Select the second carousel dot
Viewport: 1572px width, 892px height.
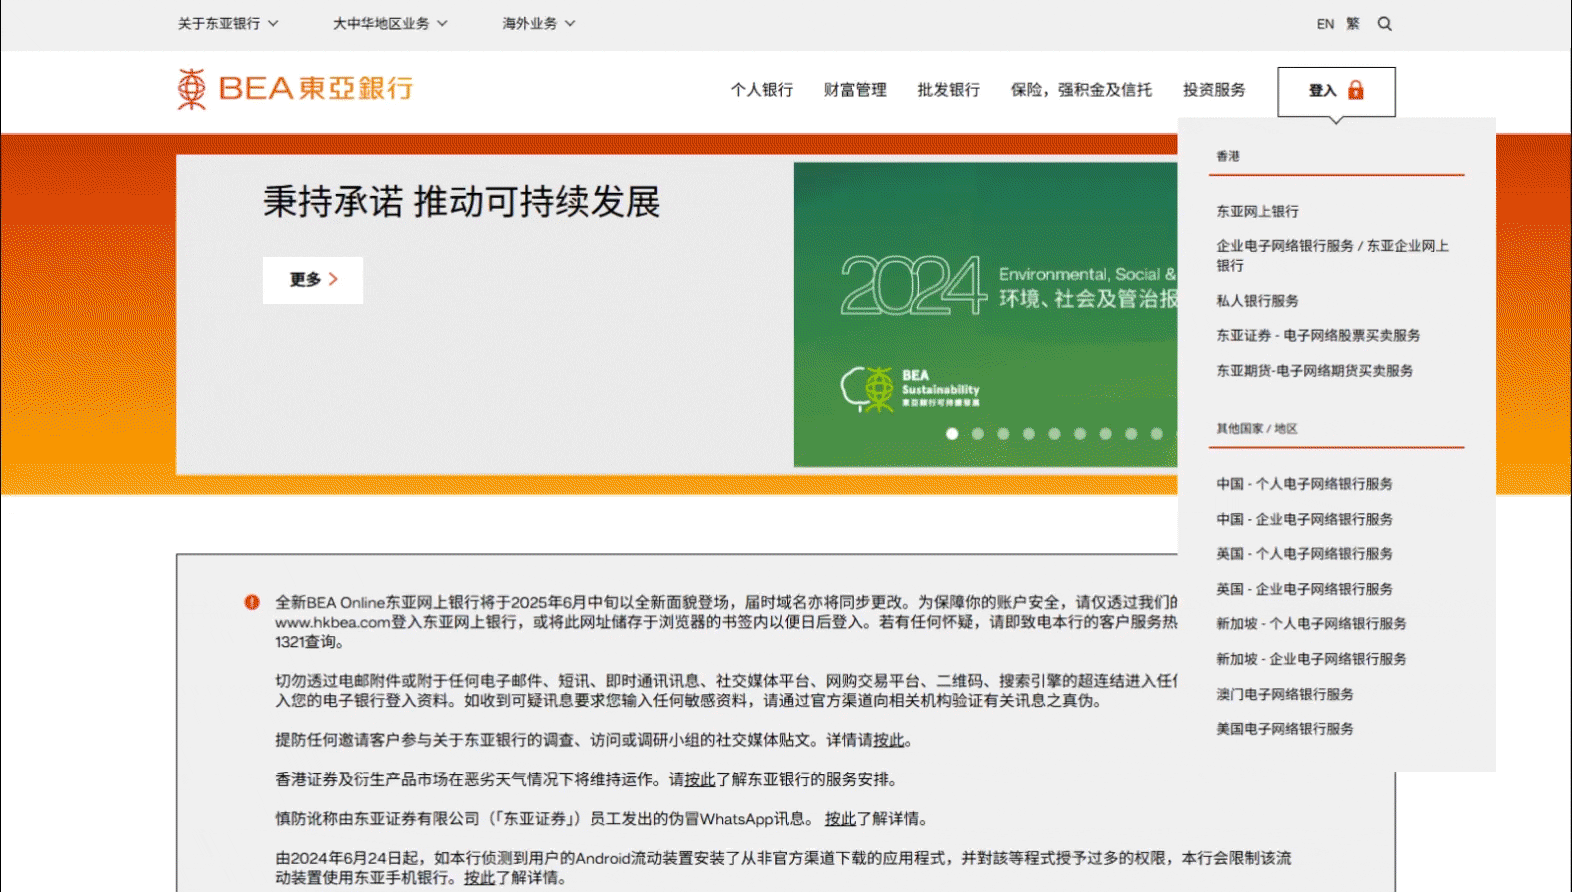click(x=978, y=433)
